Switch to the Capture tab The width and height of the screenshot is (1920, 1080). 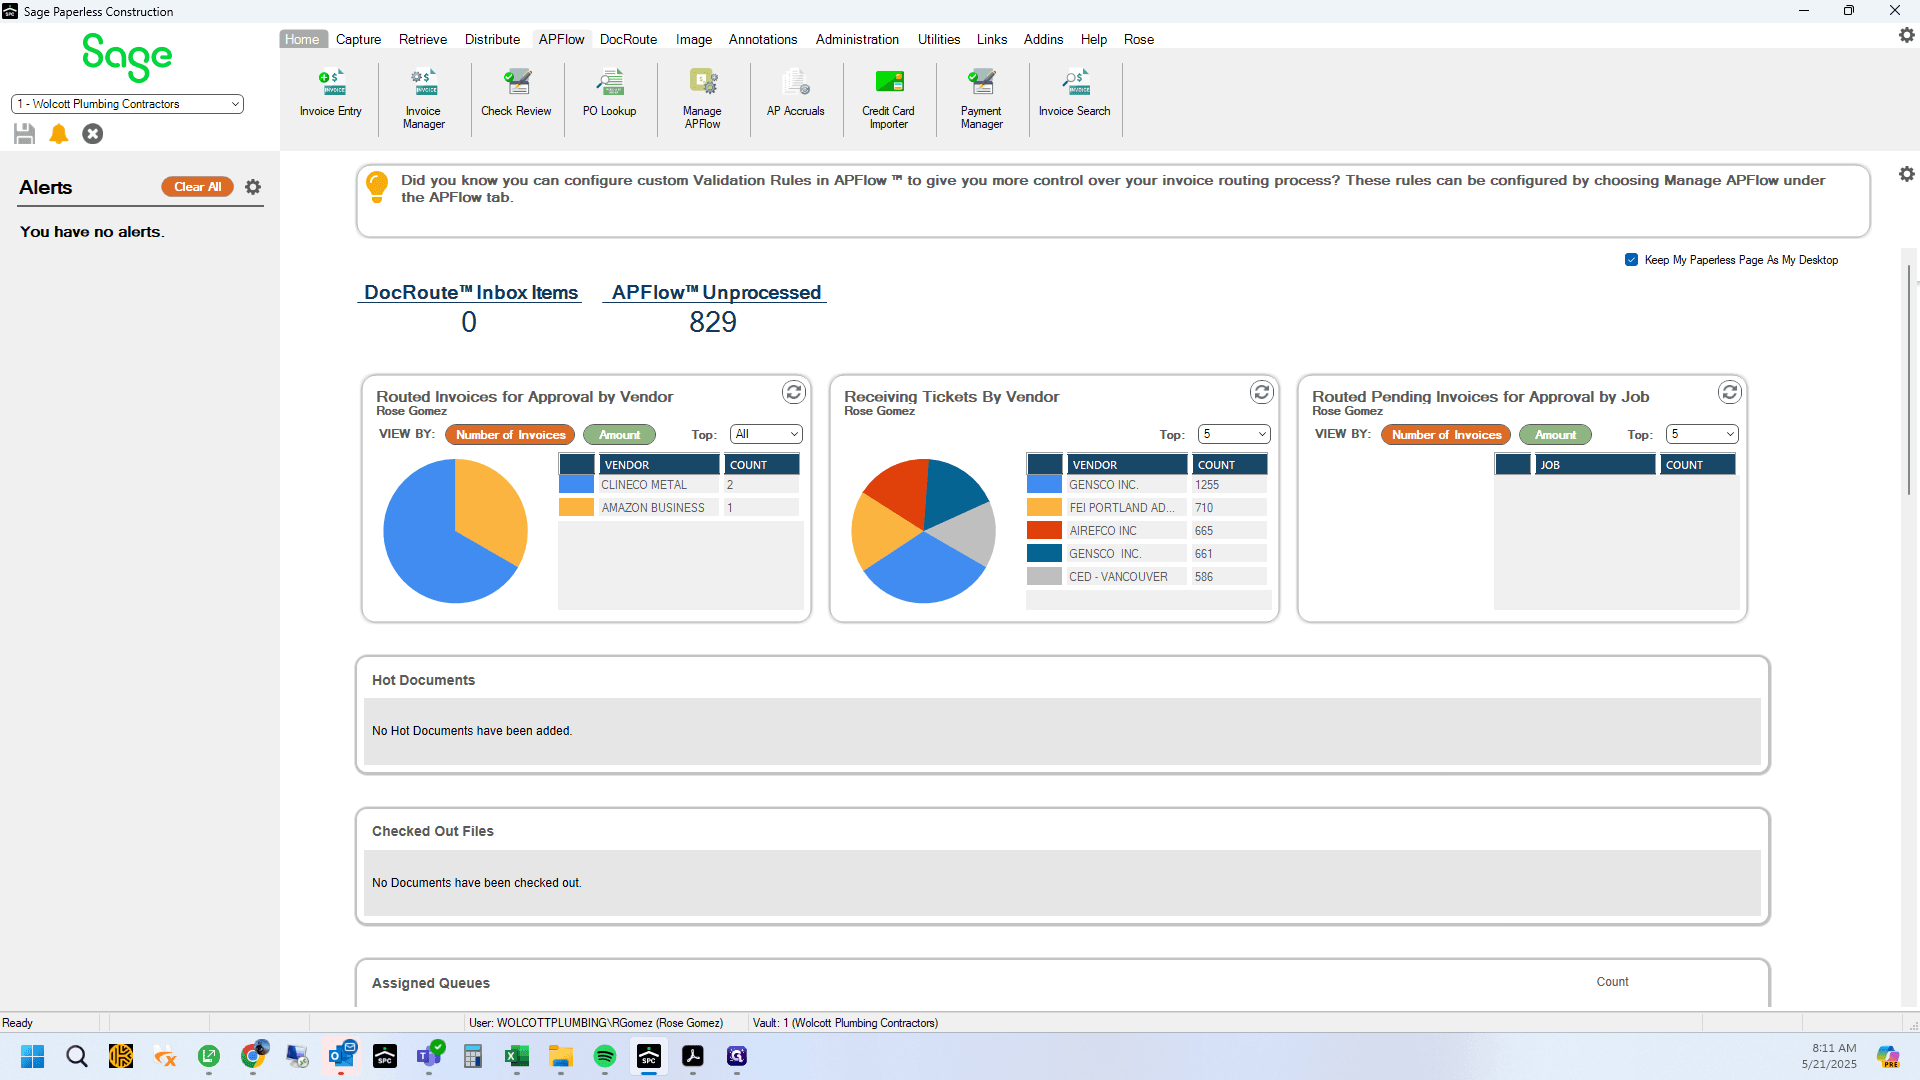[x=358, y=40]
